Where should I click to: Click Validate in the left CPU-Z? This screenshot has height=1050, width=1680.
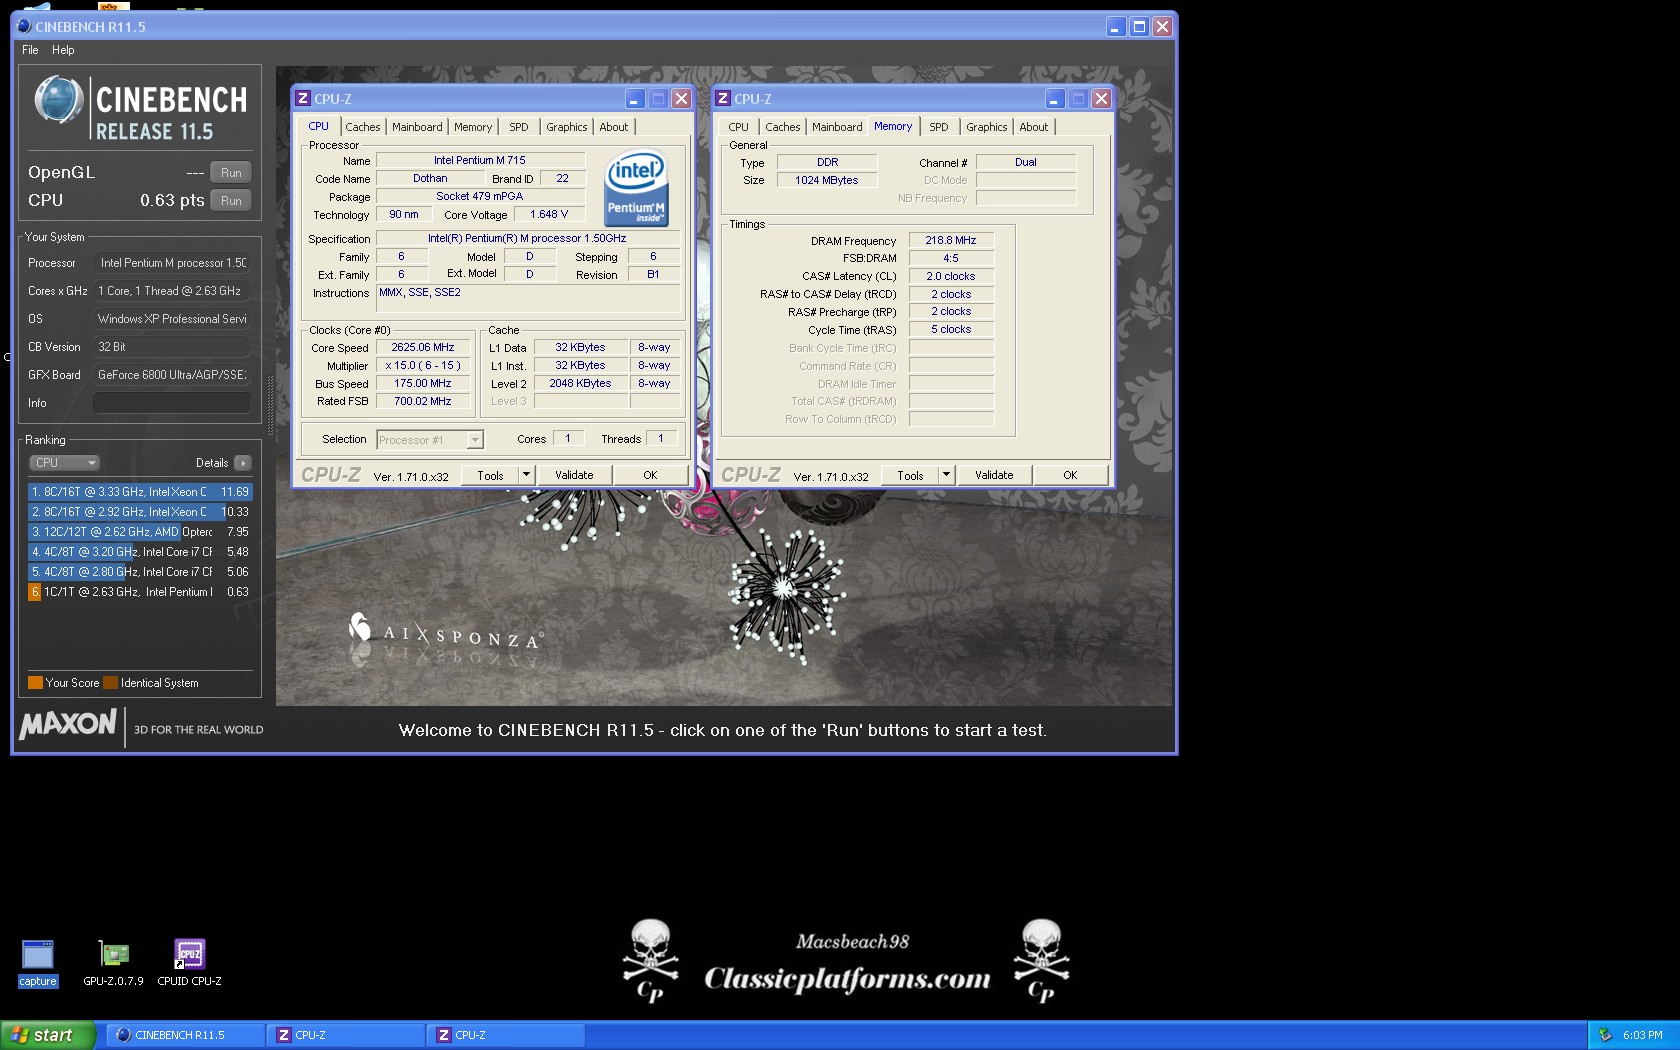tap(574, 475)
